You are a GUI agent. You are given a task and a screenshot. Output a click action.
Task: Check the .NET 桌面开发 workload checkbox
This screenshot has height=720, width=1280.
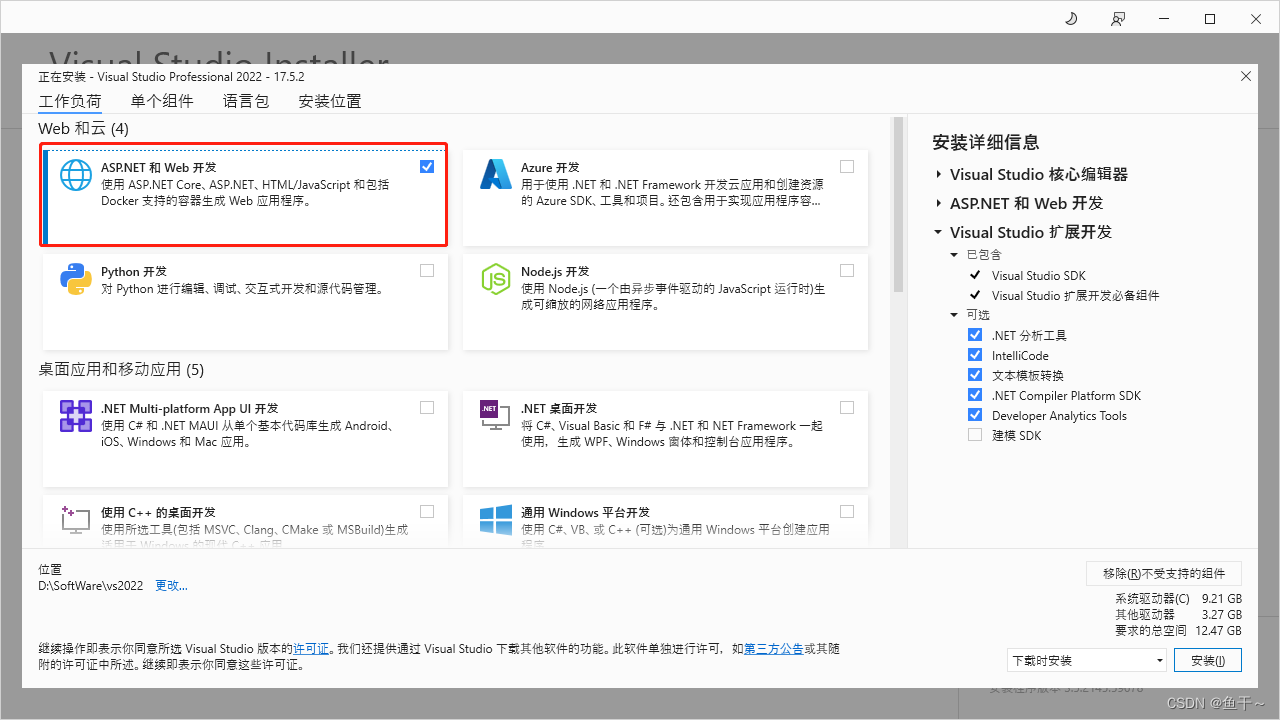847,407
